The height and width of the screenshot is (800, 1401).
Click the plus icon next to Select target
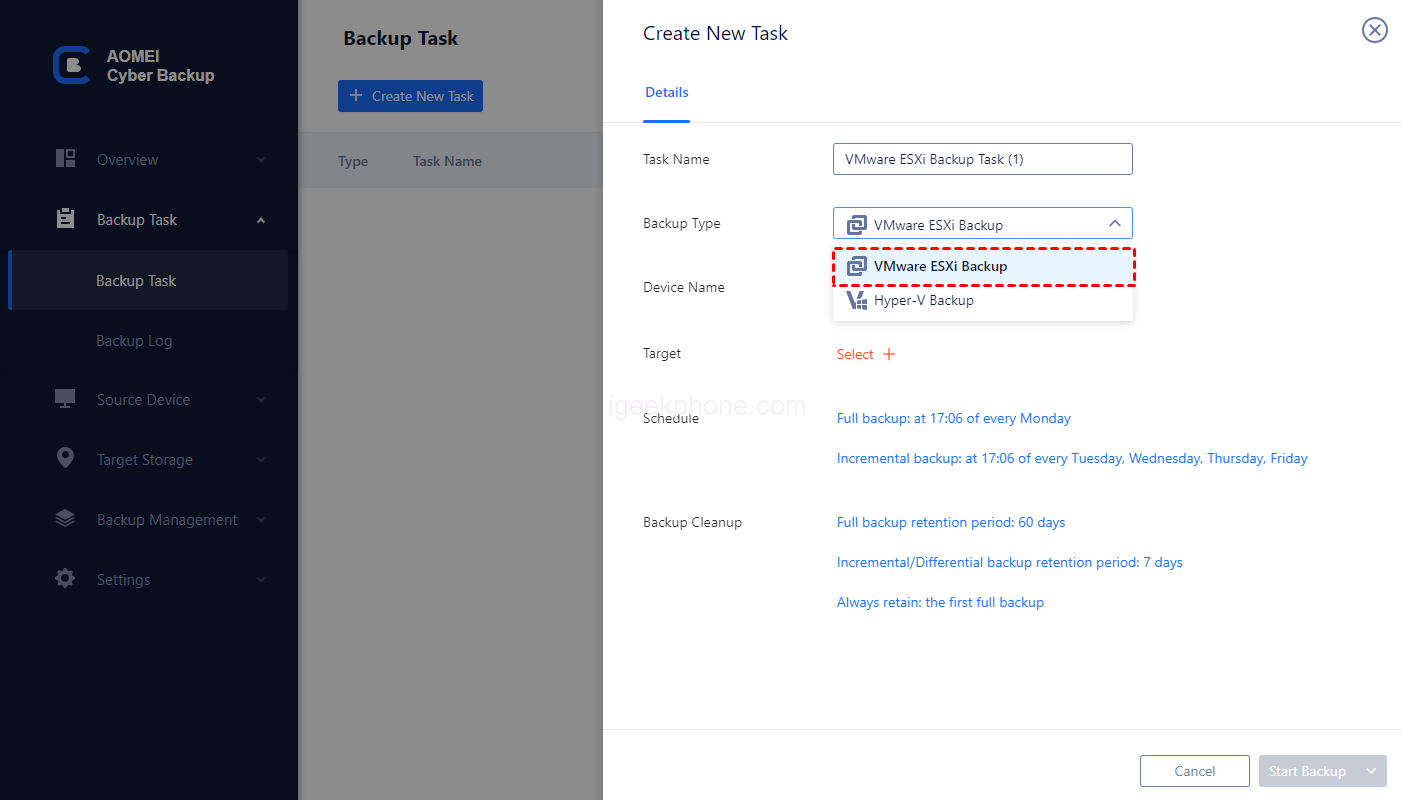tap(889, 354)
